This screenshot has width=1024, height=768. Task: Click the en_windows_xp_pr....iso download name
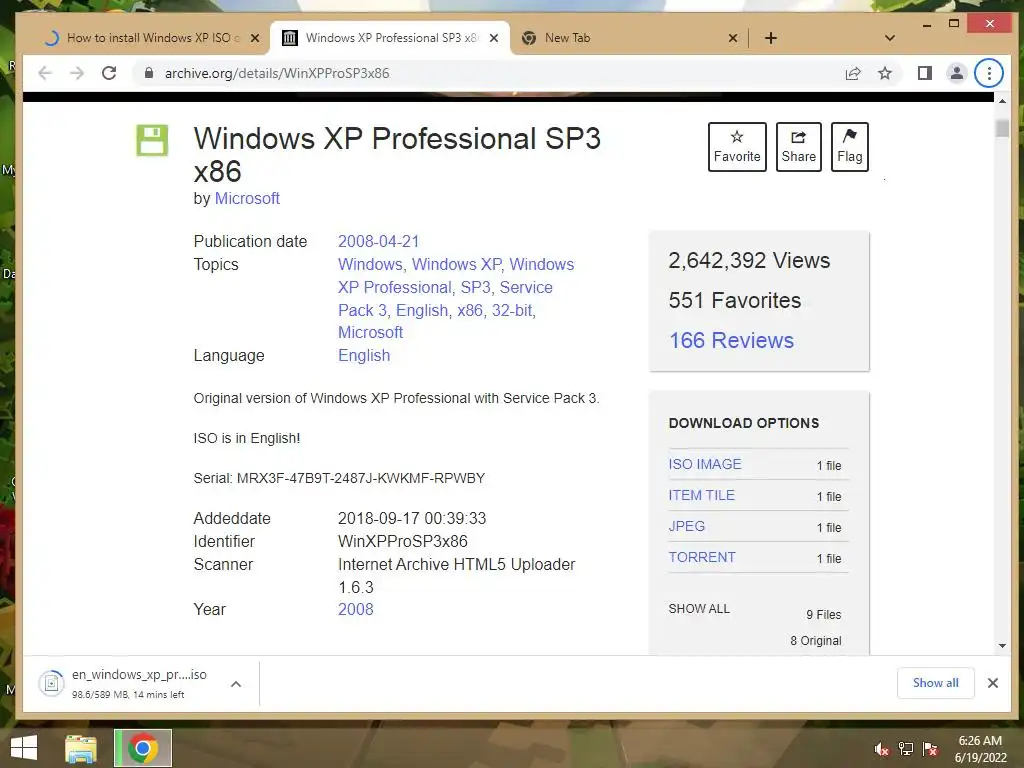click(139, 675)
